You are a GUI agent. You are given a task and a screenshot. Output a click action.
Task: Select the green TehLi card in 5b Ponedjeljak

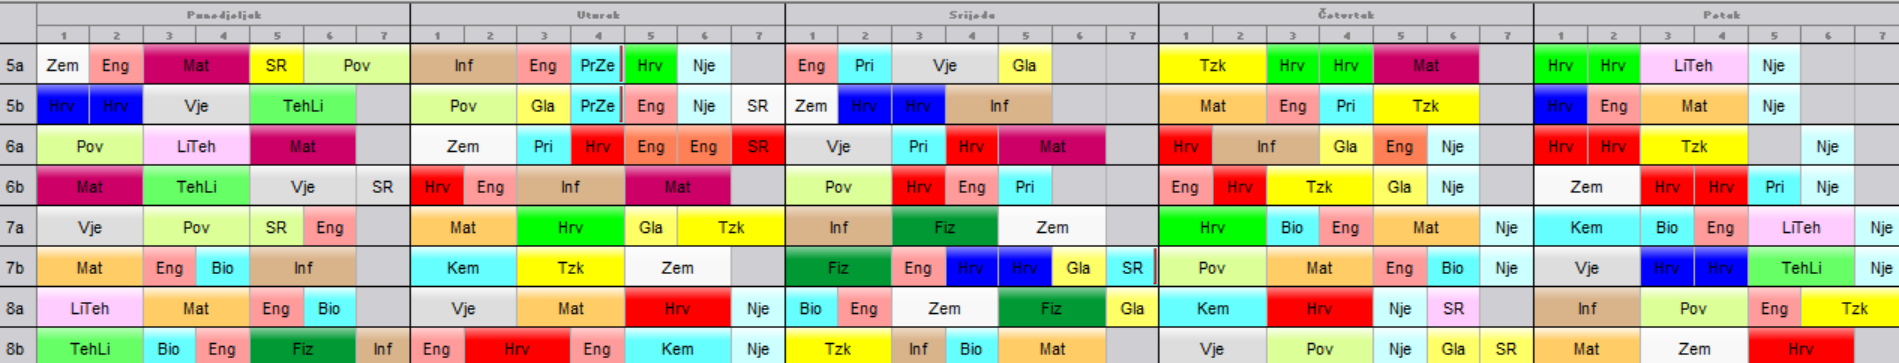point(303,106)
